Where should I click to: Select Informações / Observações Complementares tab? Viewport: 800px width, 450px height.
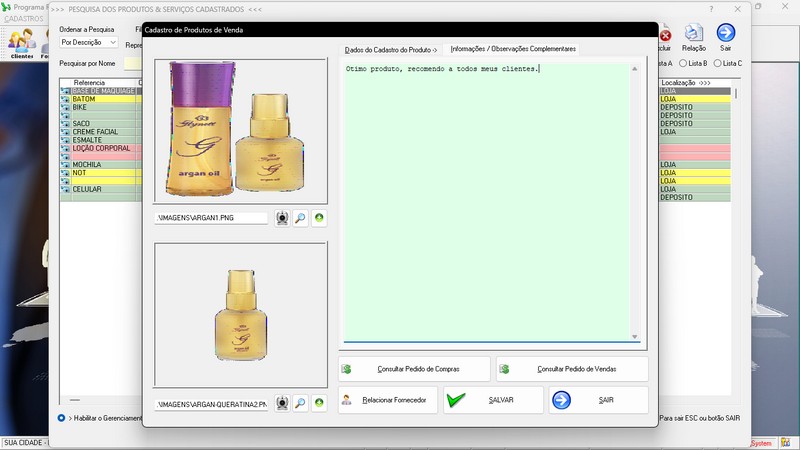point(513,49)
